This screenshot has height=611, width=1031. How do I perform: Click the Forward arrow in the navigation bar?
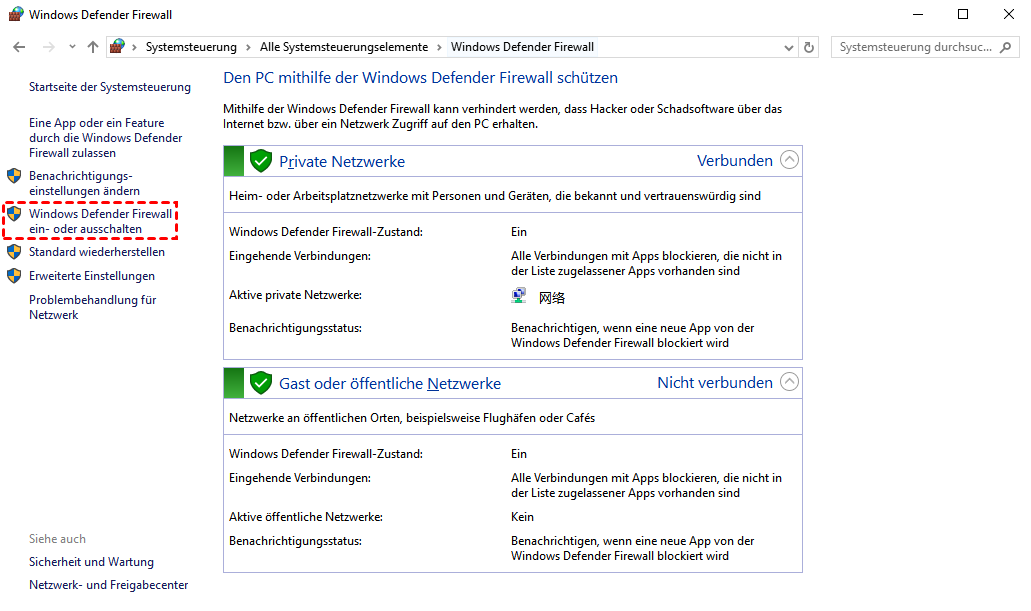coord(48,47)
